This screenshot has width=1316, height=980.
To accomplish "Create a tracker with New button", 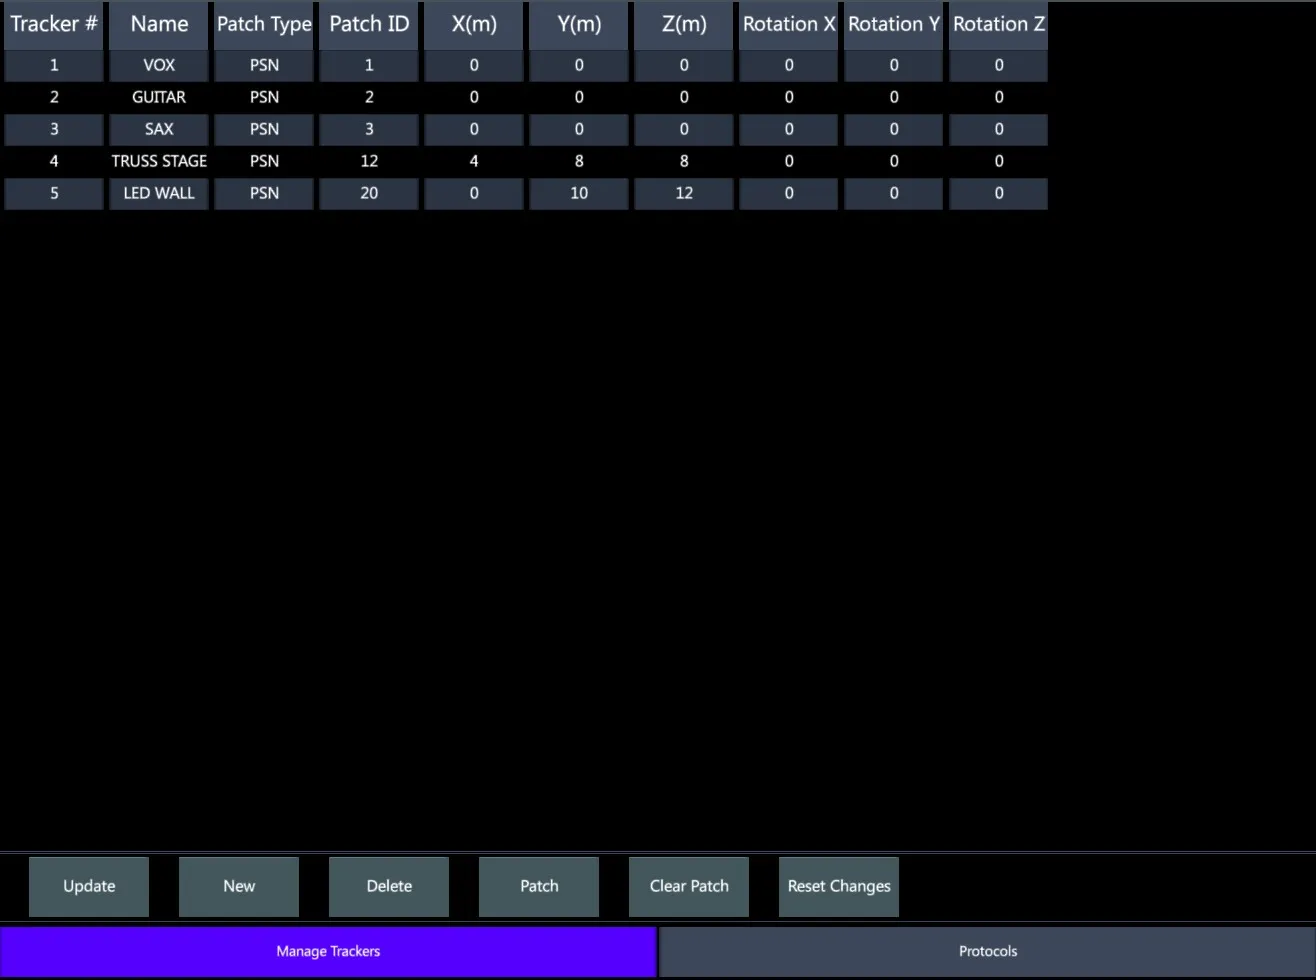I will [x=239, y=886].
